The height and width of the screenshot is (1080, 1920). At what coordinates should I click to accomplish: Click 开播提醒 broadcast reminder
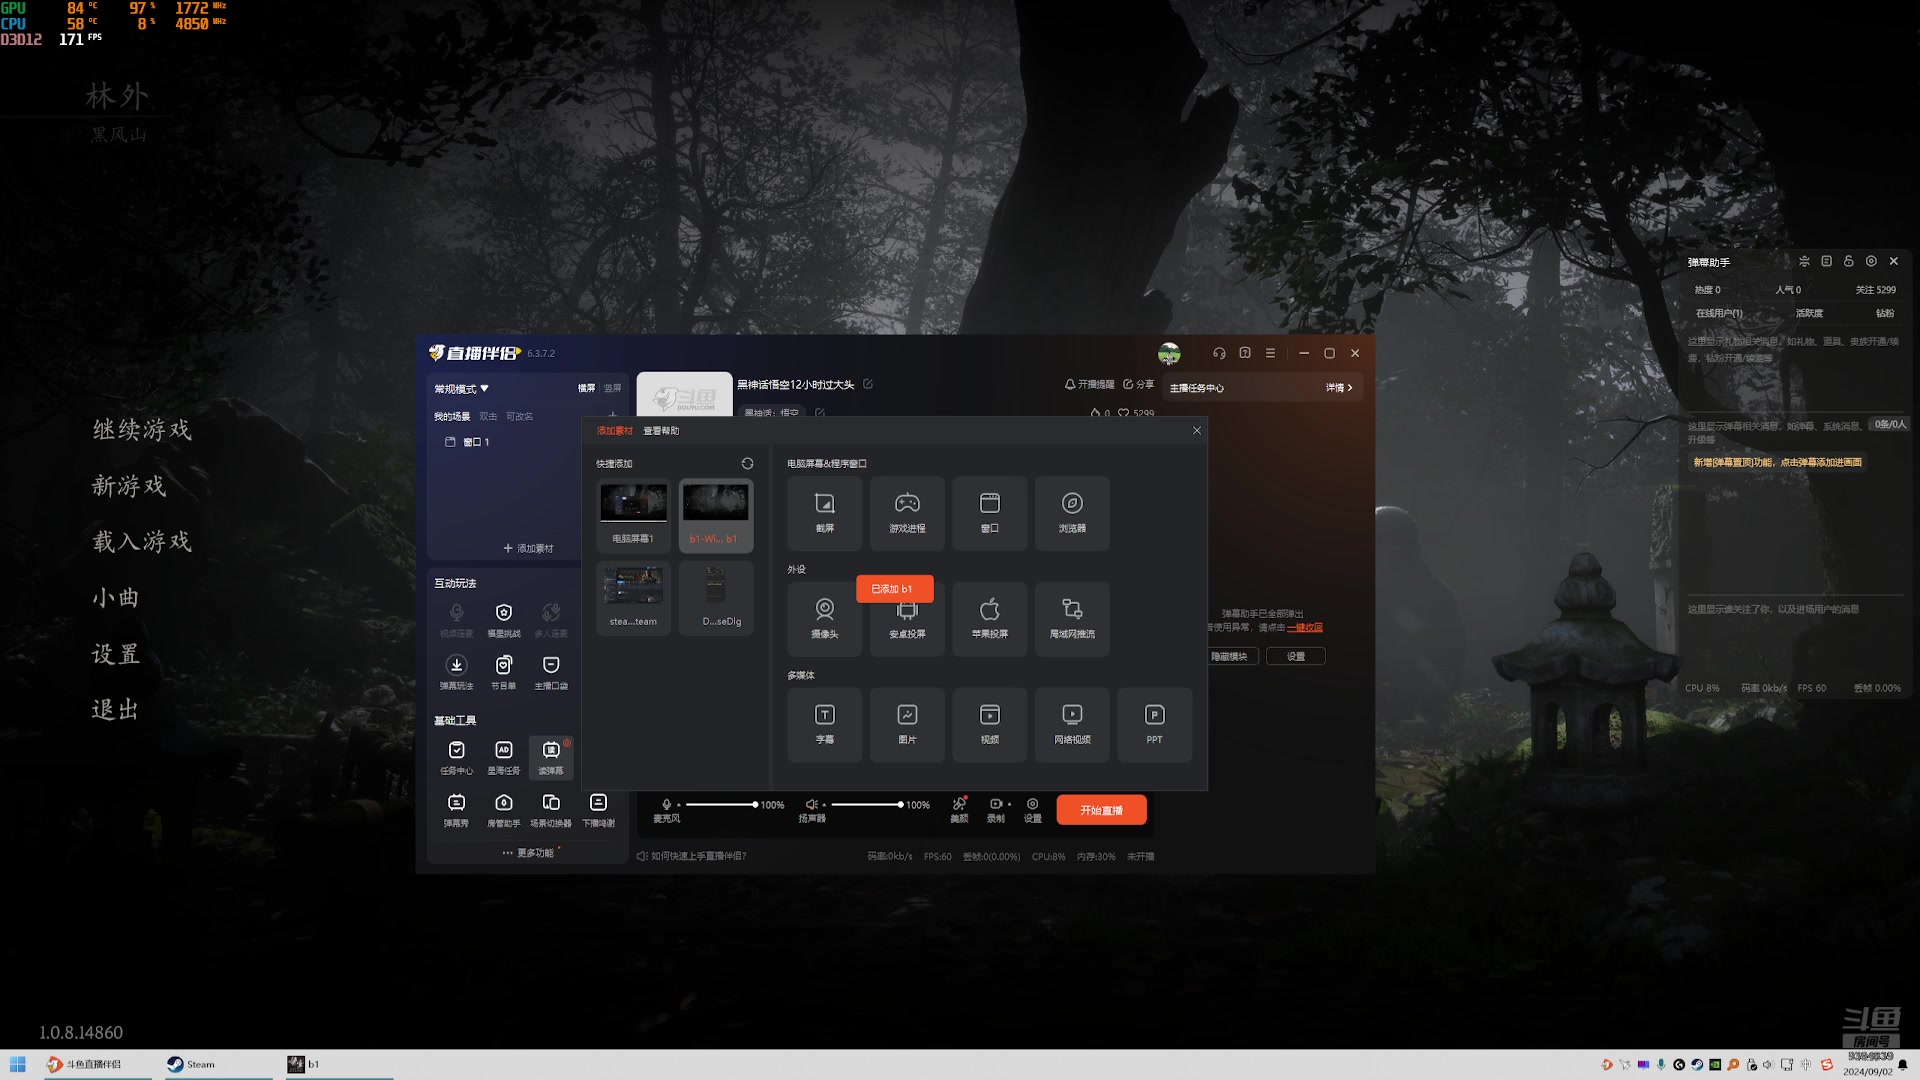[x=1089, y=385]
